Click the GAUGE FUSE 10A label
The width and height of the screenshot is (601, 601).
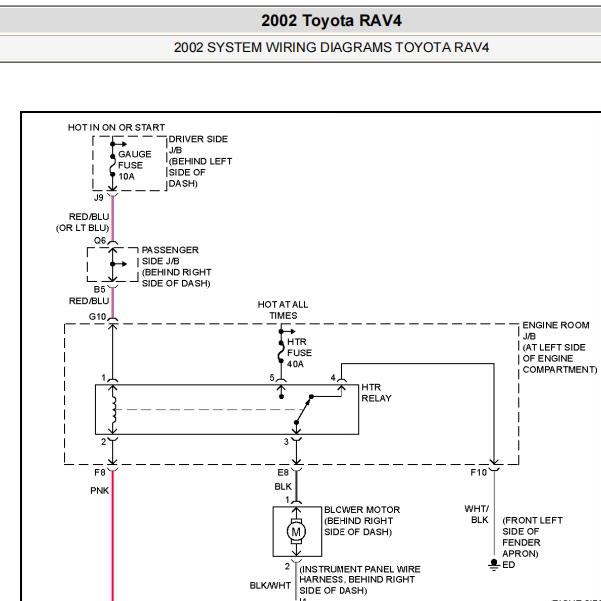(x=134, y=165)
